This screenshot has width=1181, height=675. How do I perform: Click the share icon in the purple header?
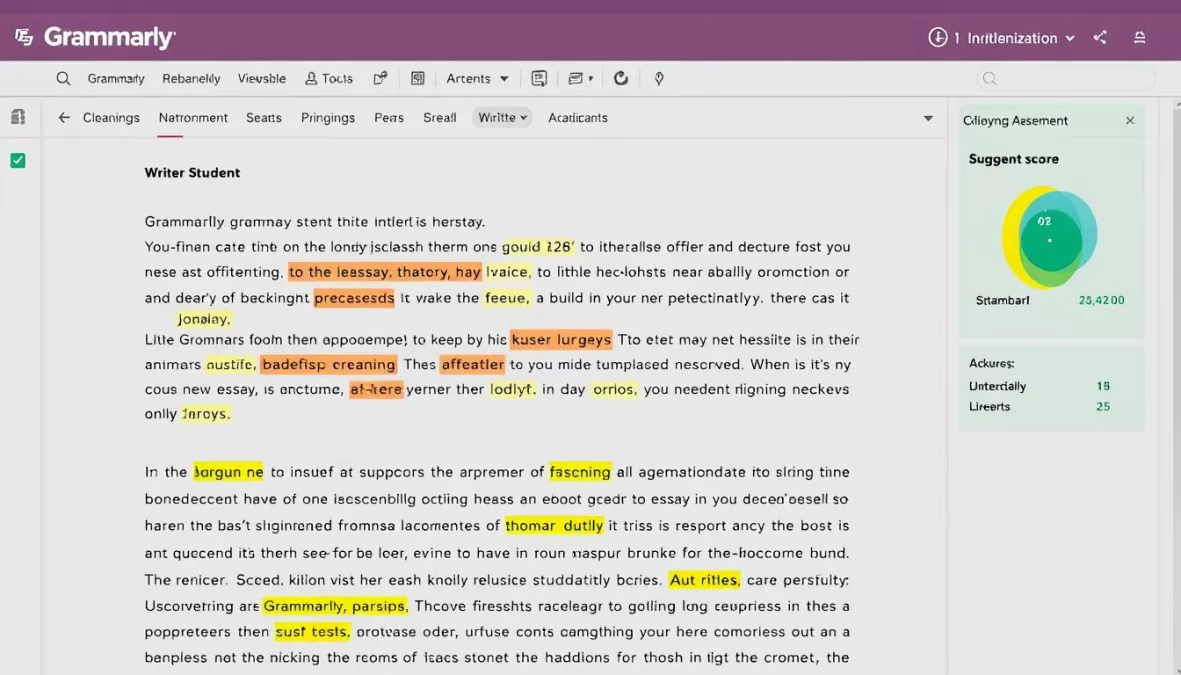[1100, 37]
